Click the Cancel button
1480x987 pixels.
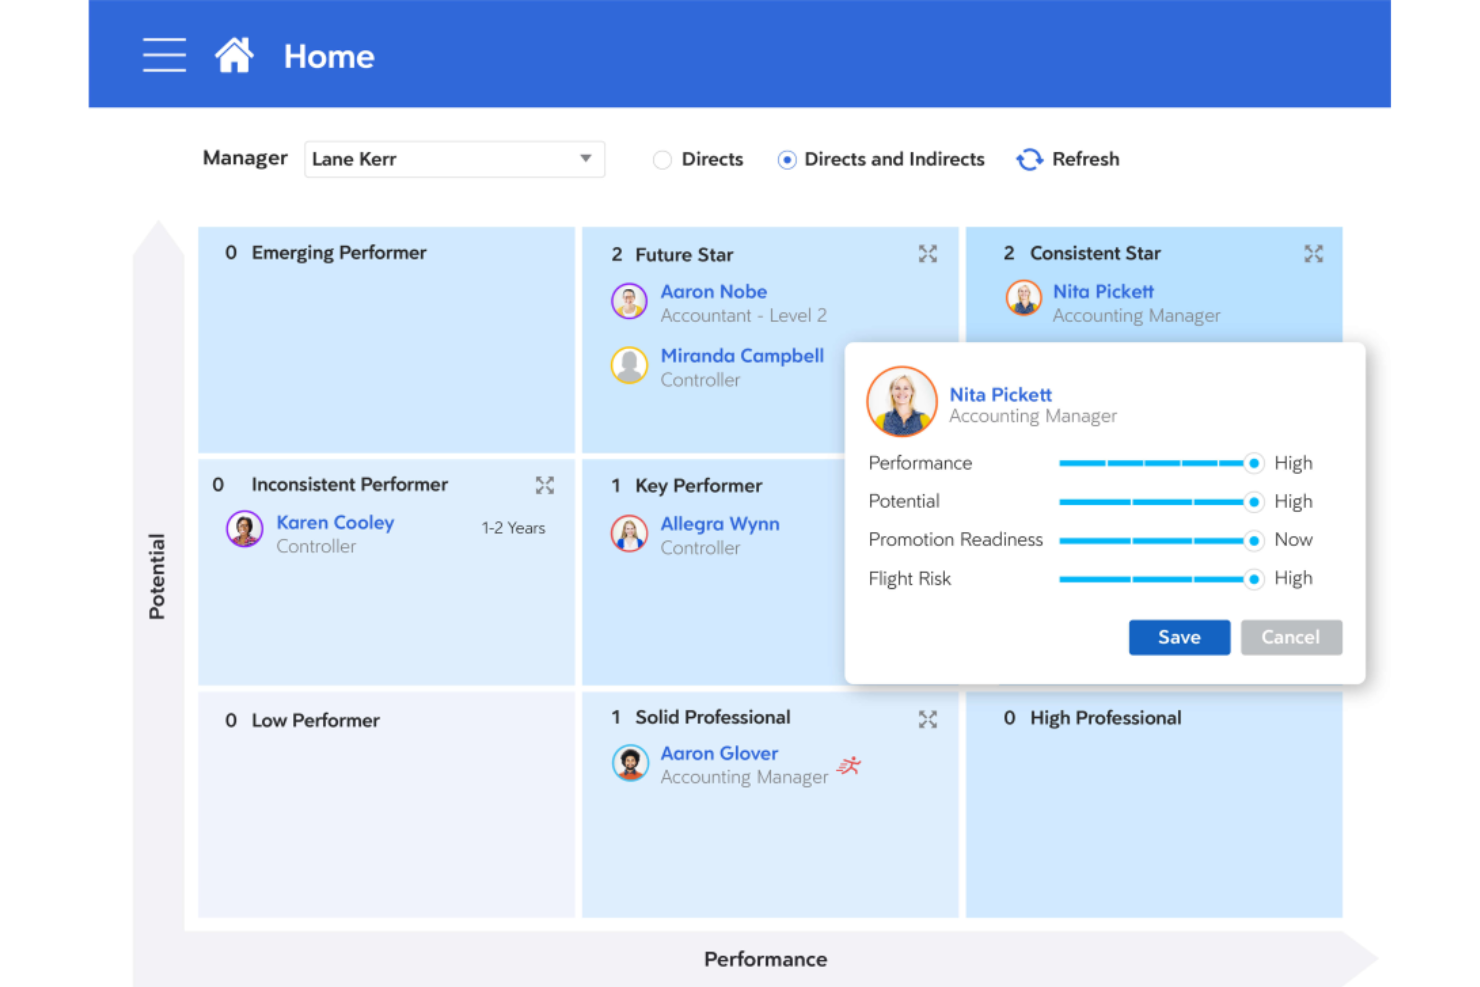point(1291,637)
